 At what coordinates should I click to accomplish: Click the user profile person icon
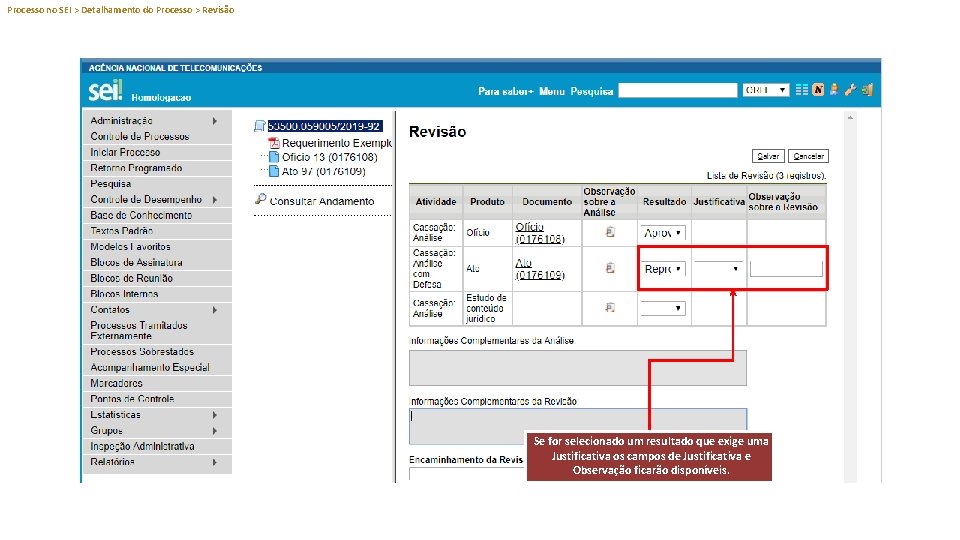tap(834, 90)
